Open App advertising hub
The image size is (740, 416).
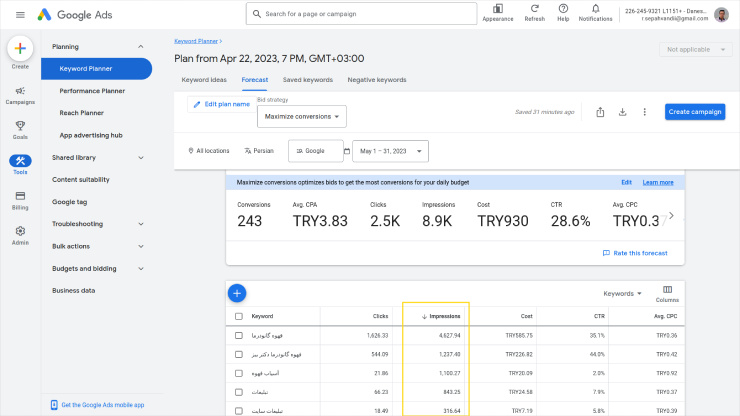(91, 135)
